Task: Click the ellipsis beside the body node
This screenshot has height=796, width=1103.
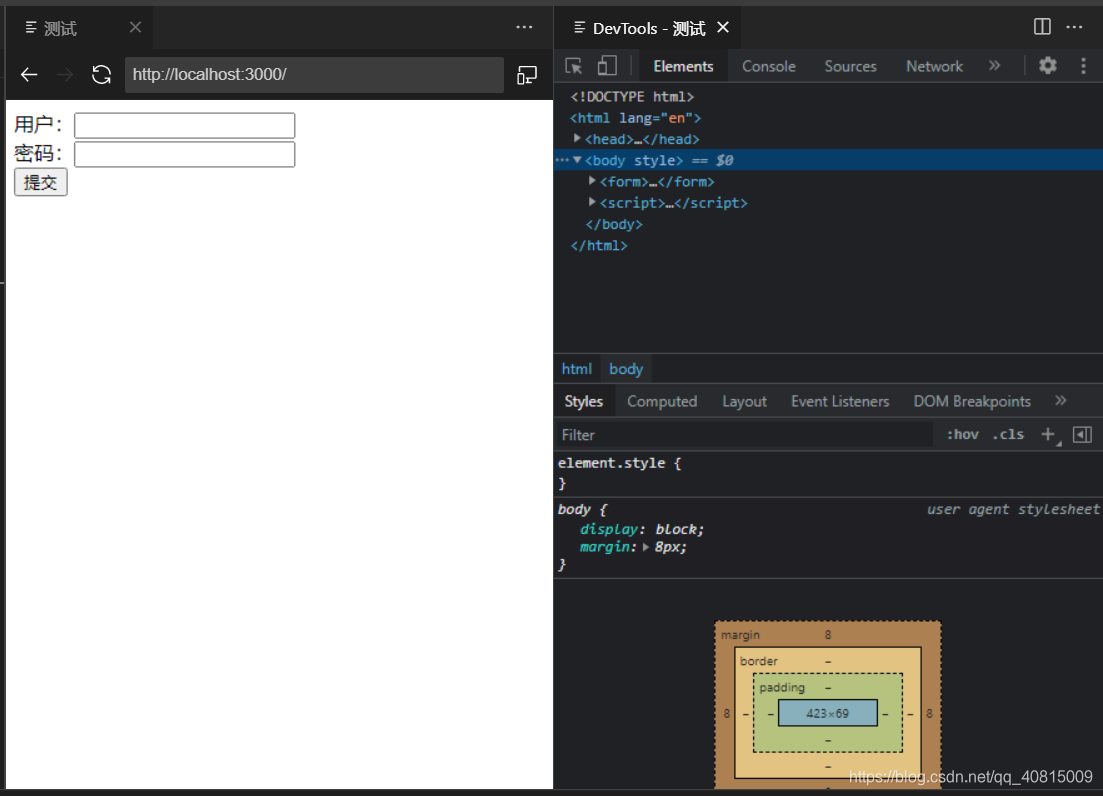Action: point(562,160)
